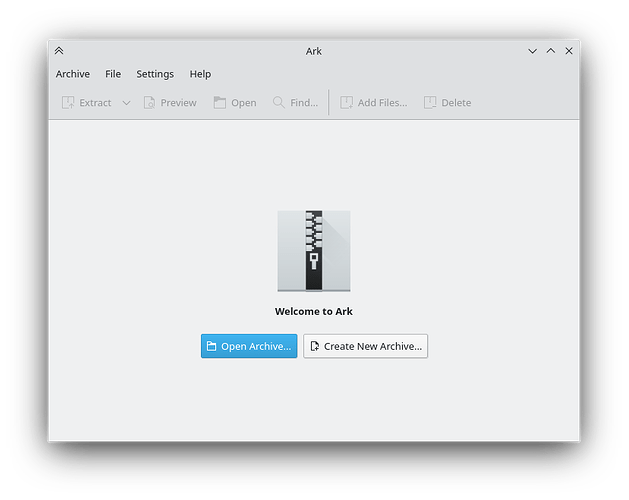Image resolution: width=629 pixels, height=500 pixels.
Task: Click the Find magnifier icon
Action: (x=278, y=102)
